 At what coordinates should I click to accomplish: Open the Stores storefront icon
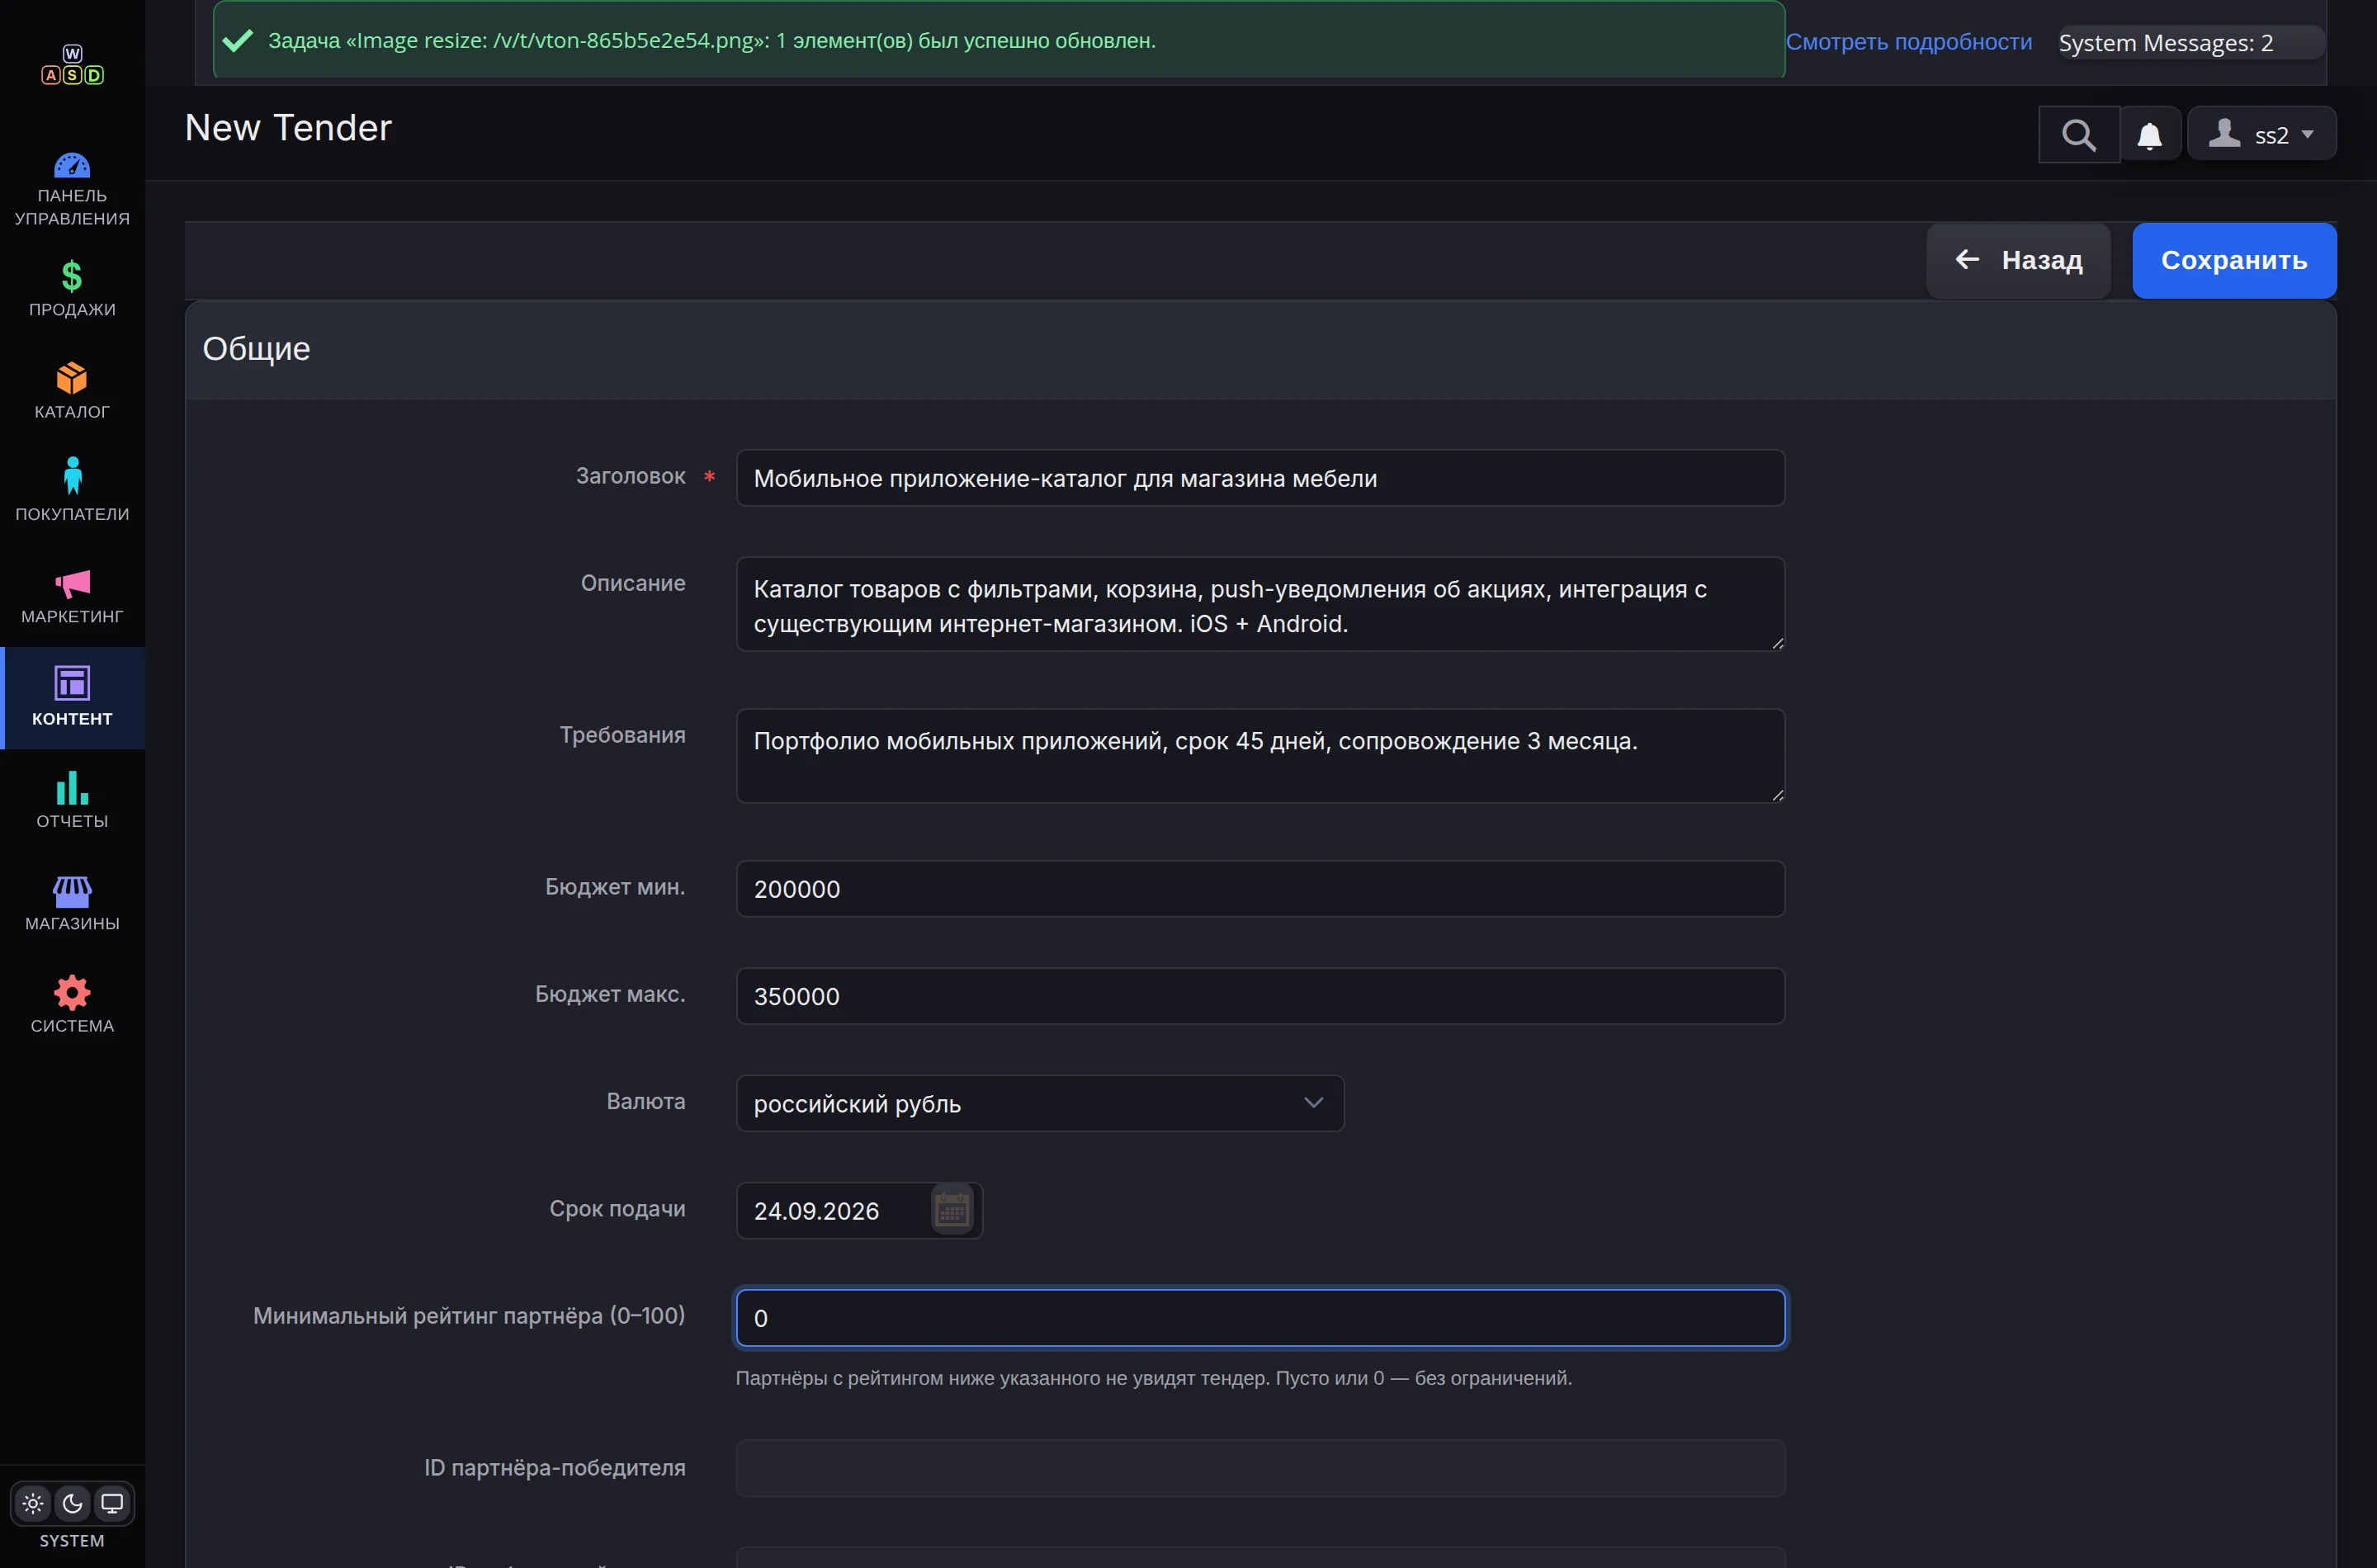tap(72, 892)
